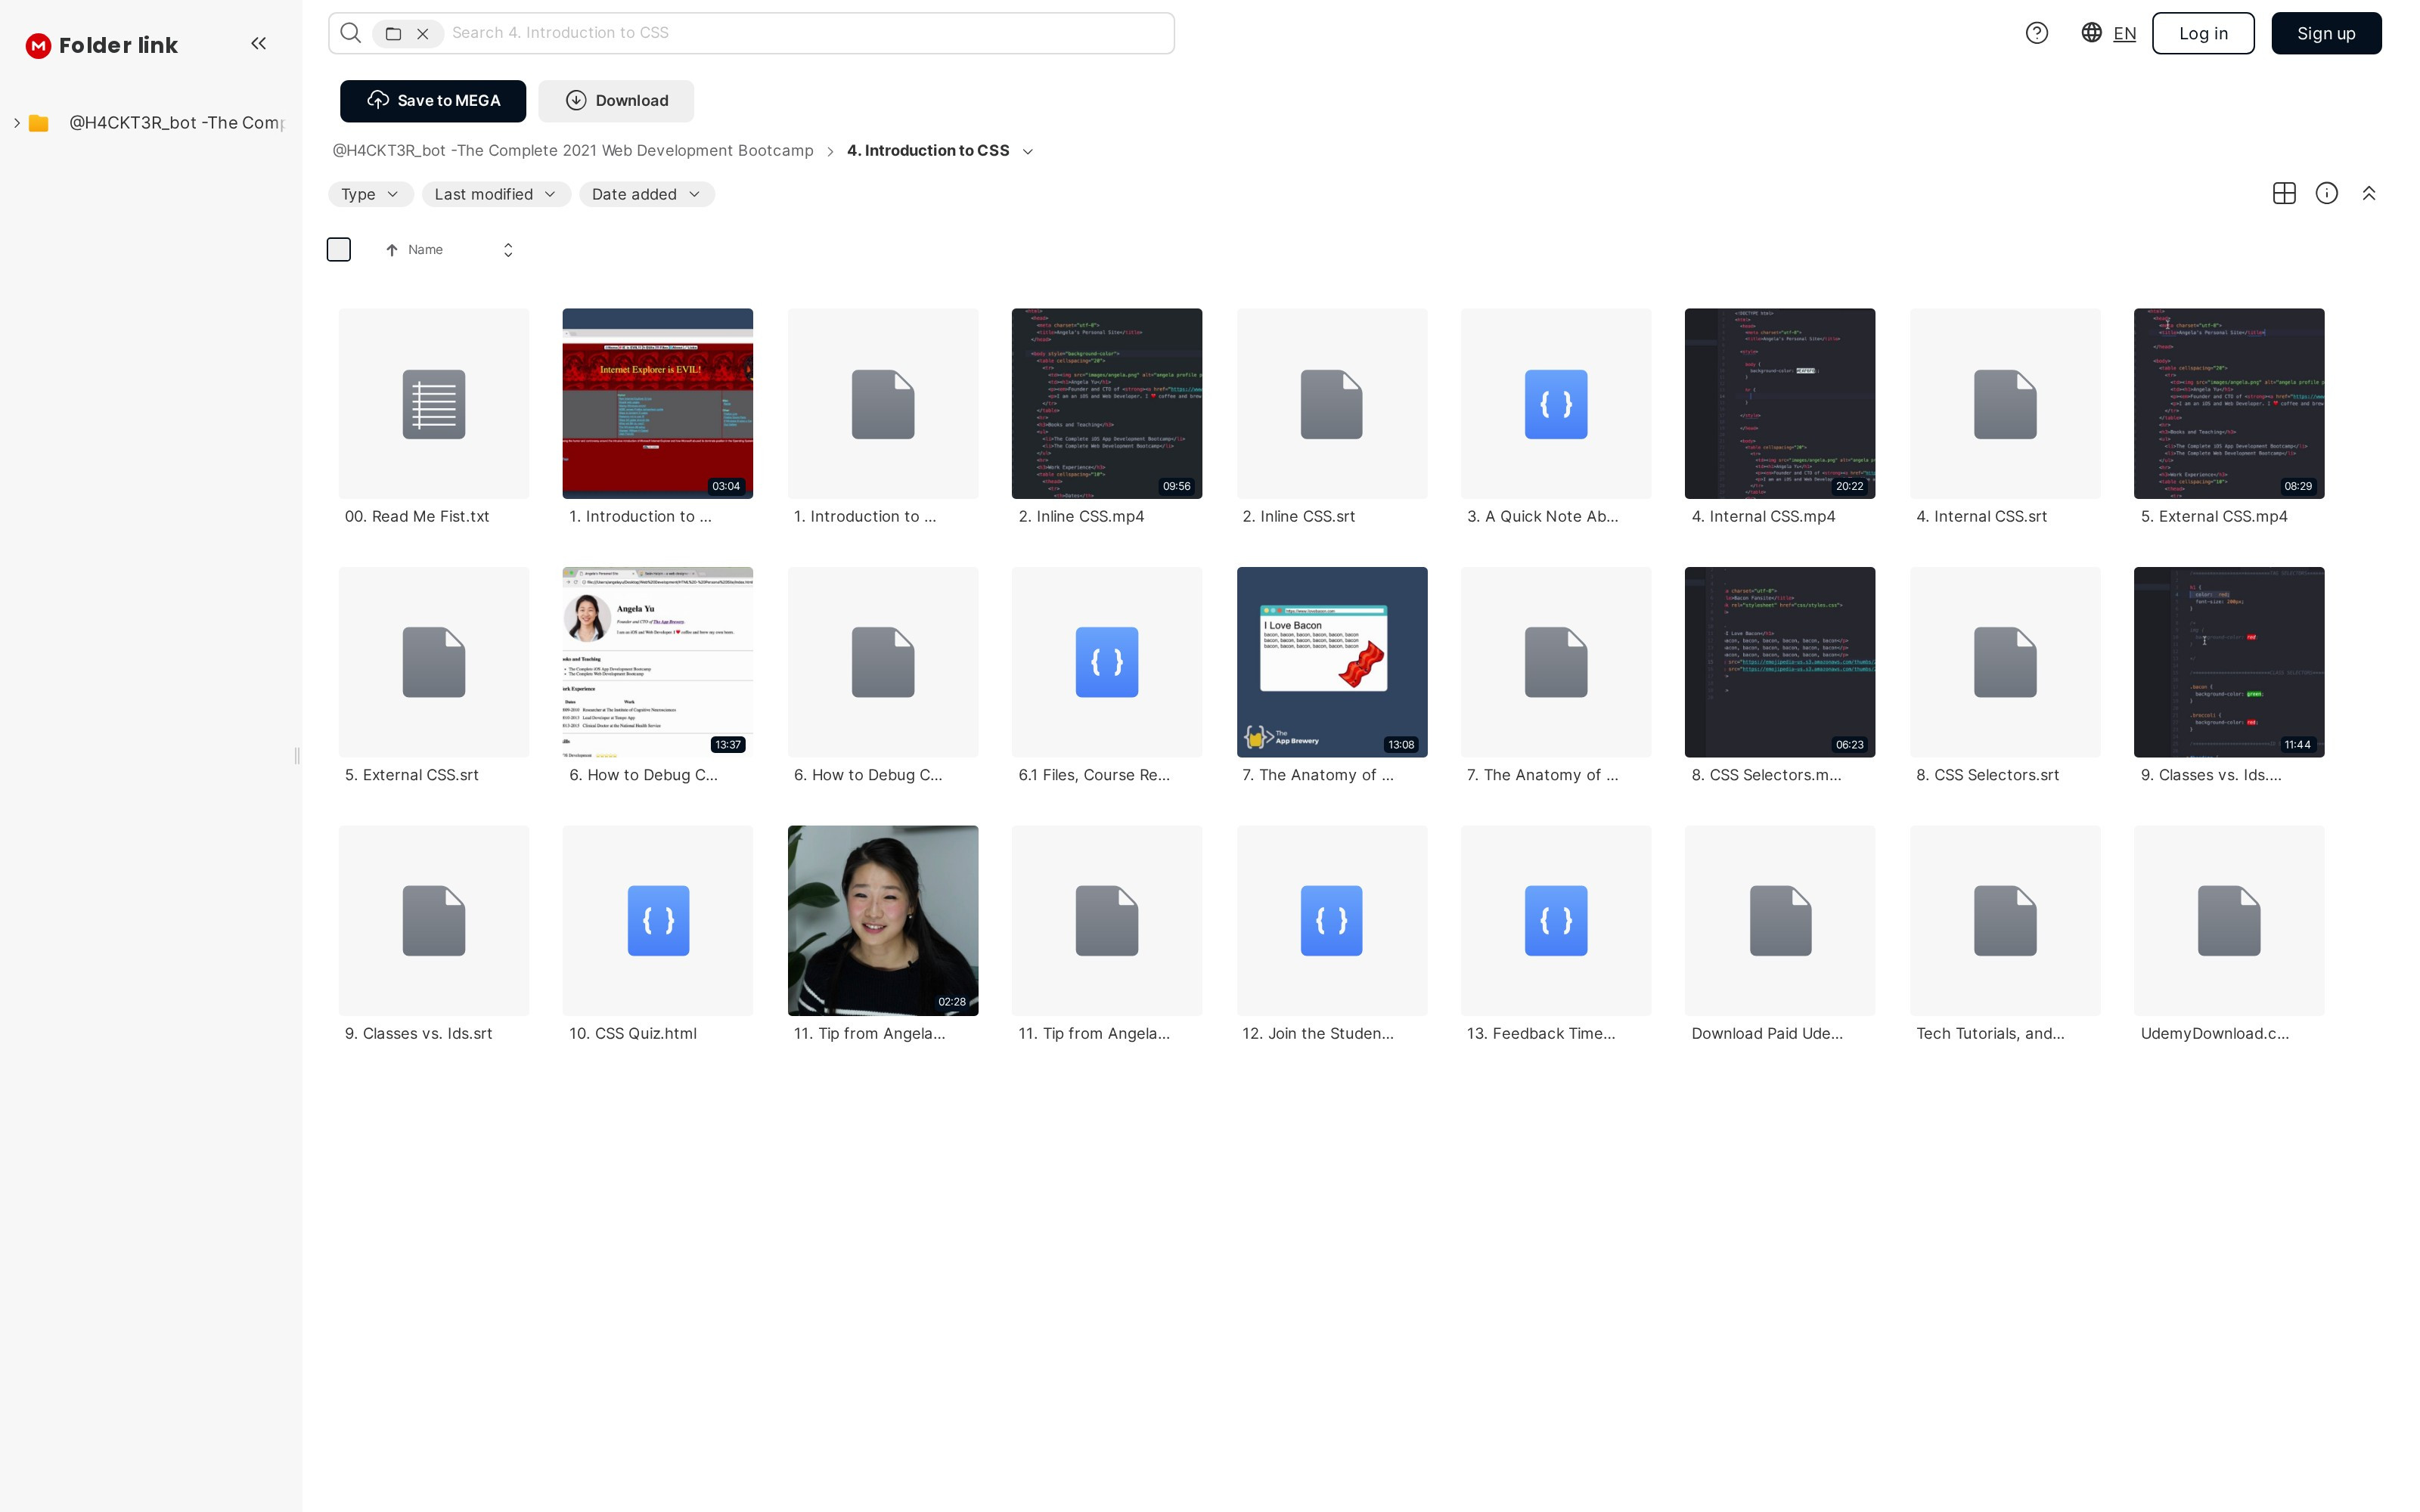Viewport: 2420px width, 1512px height.
Task: Expand the 4. Introduction to CSS breadcrumb menu
Action: coord(1028,151)
